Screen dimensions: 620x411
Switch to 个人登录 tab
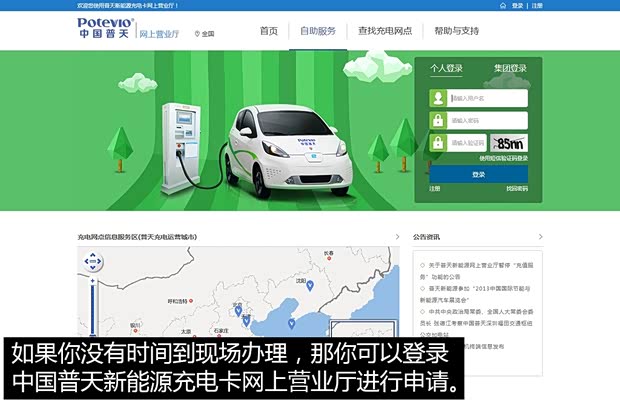(x=446, y=68)
